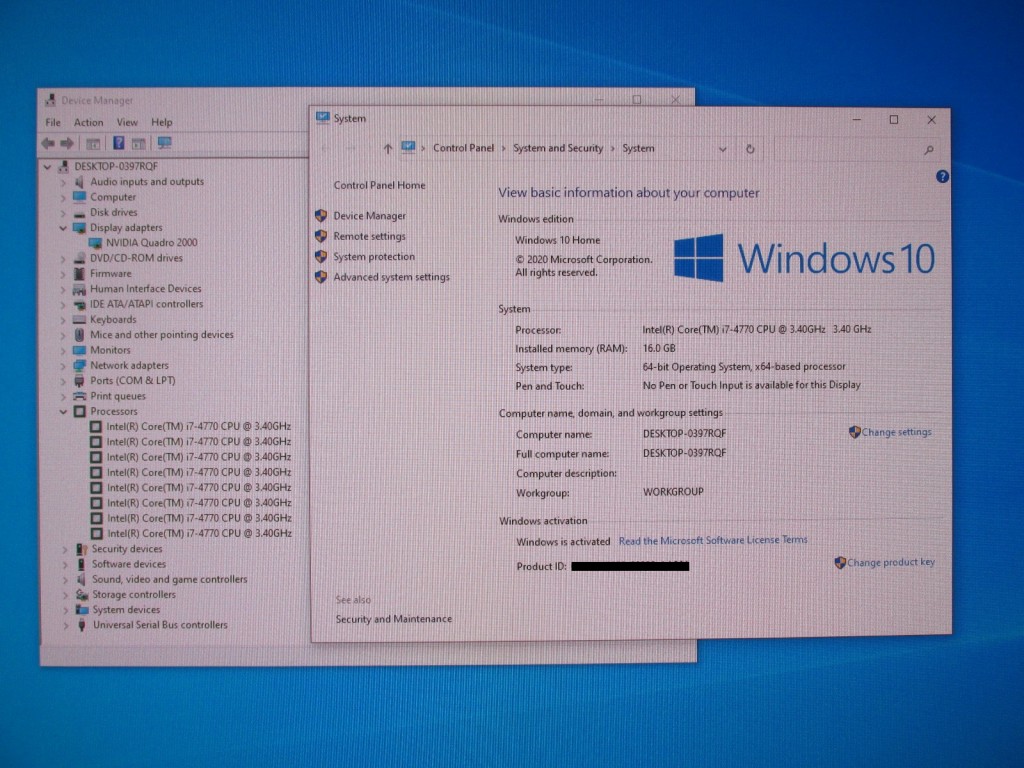Open Security and Maintenance link
The height and width of the screenshot is (768, 1024).
[393, 619]
